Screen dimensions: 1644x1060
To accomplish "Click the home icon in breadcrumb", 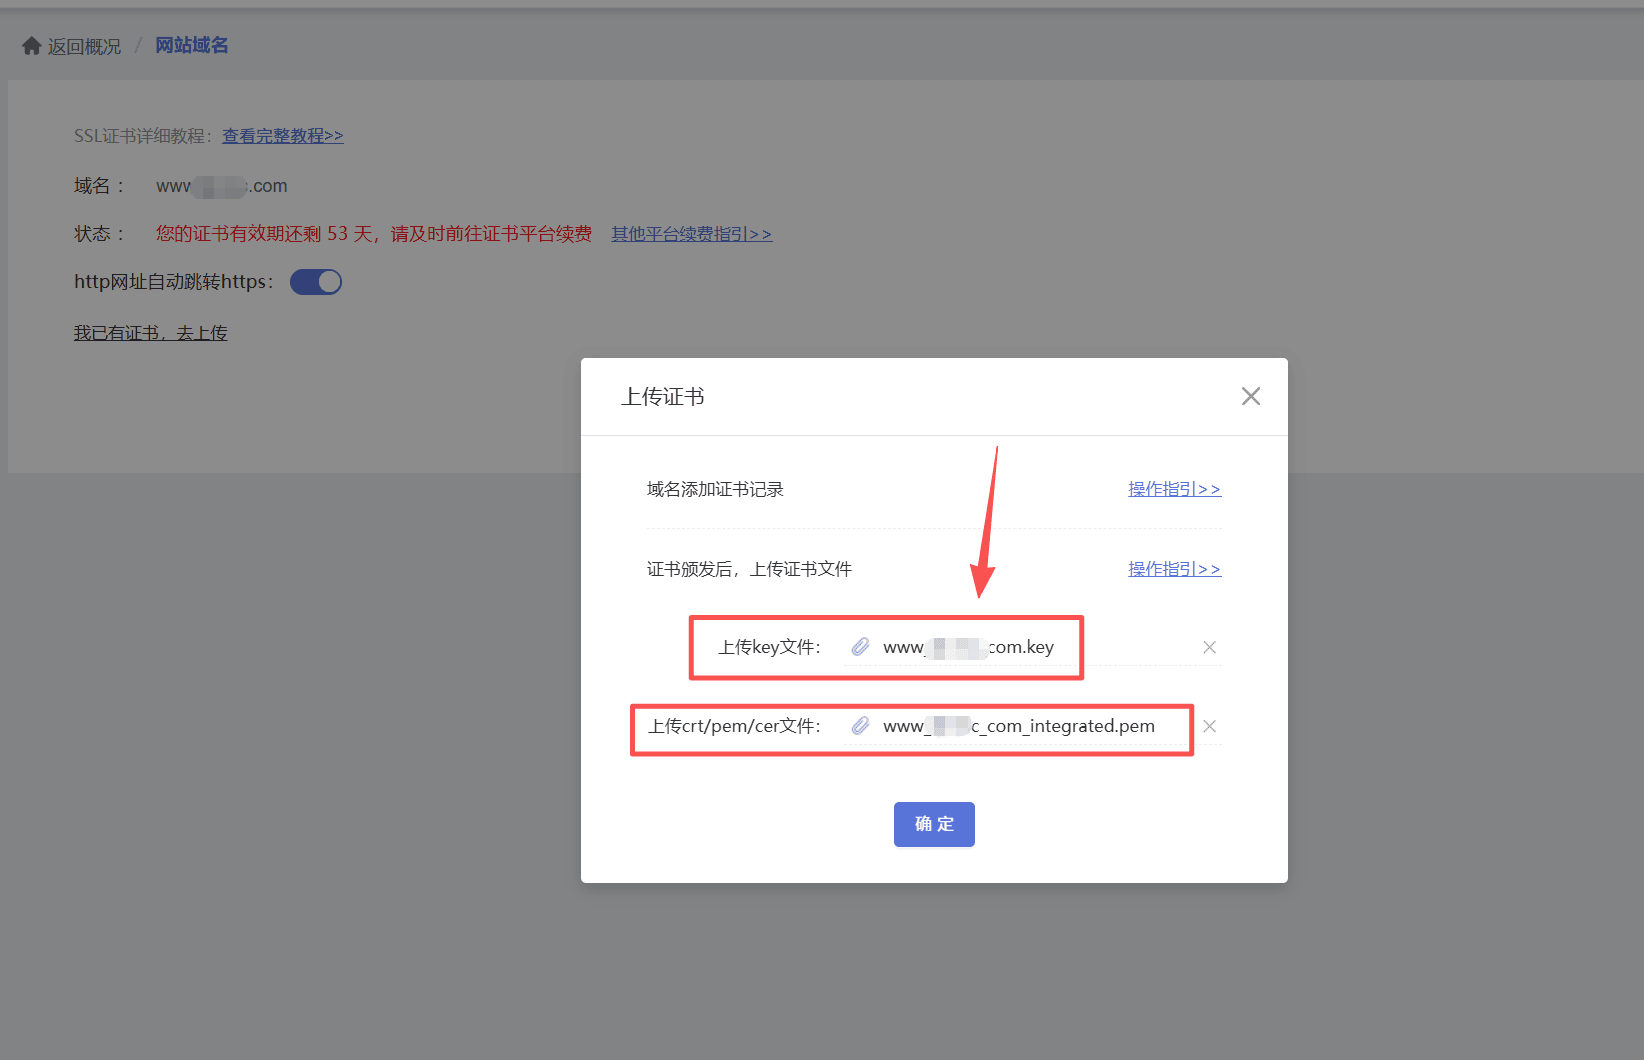I will click(29, 45).
